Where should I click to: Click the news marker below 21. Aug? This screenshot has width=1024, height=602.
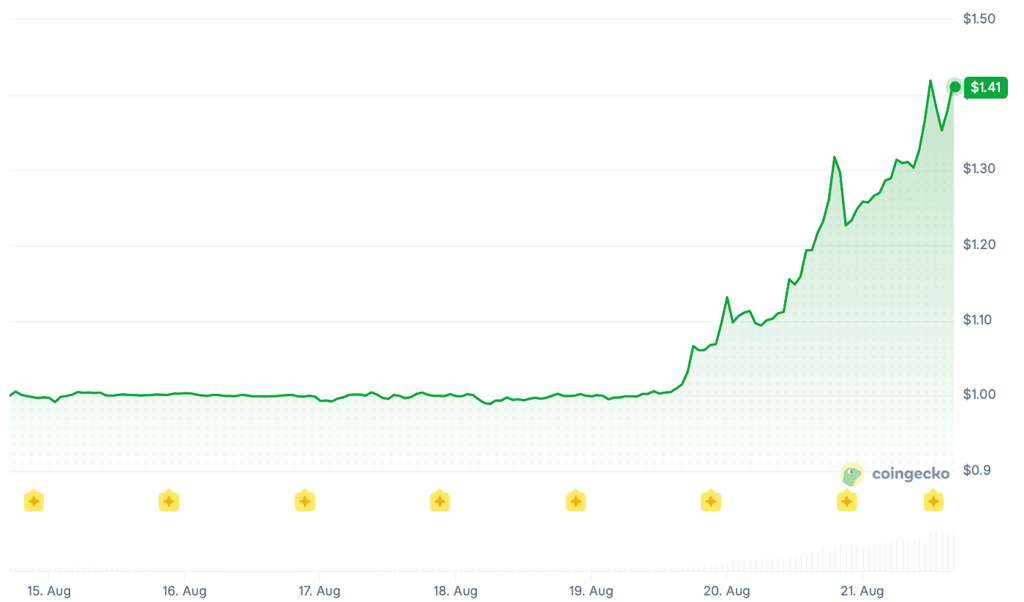tap(847, 501)
